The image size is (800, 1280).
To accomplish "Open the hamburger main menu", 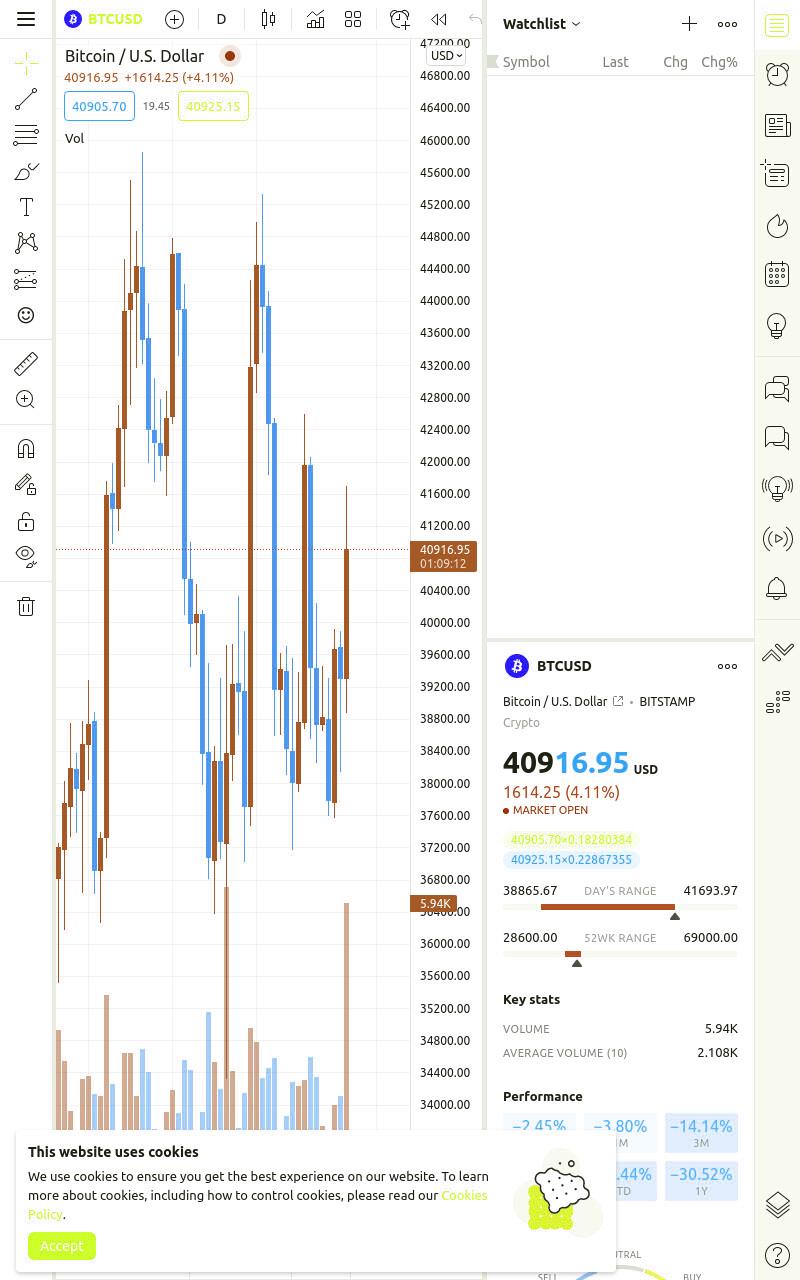I will tap(26, 19).
